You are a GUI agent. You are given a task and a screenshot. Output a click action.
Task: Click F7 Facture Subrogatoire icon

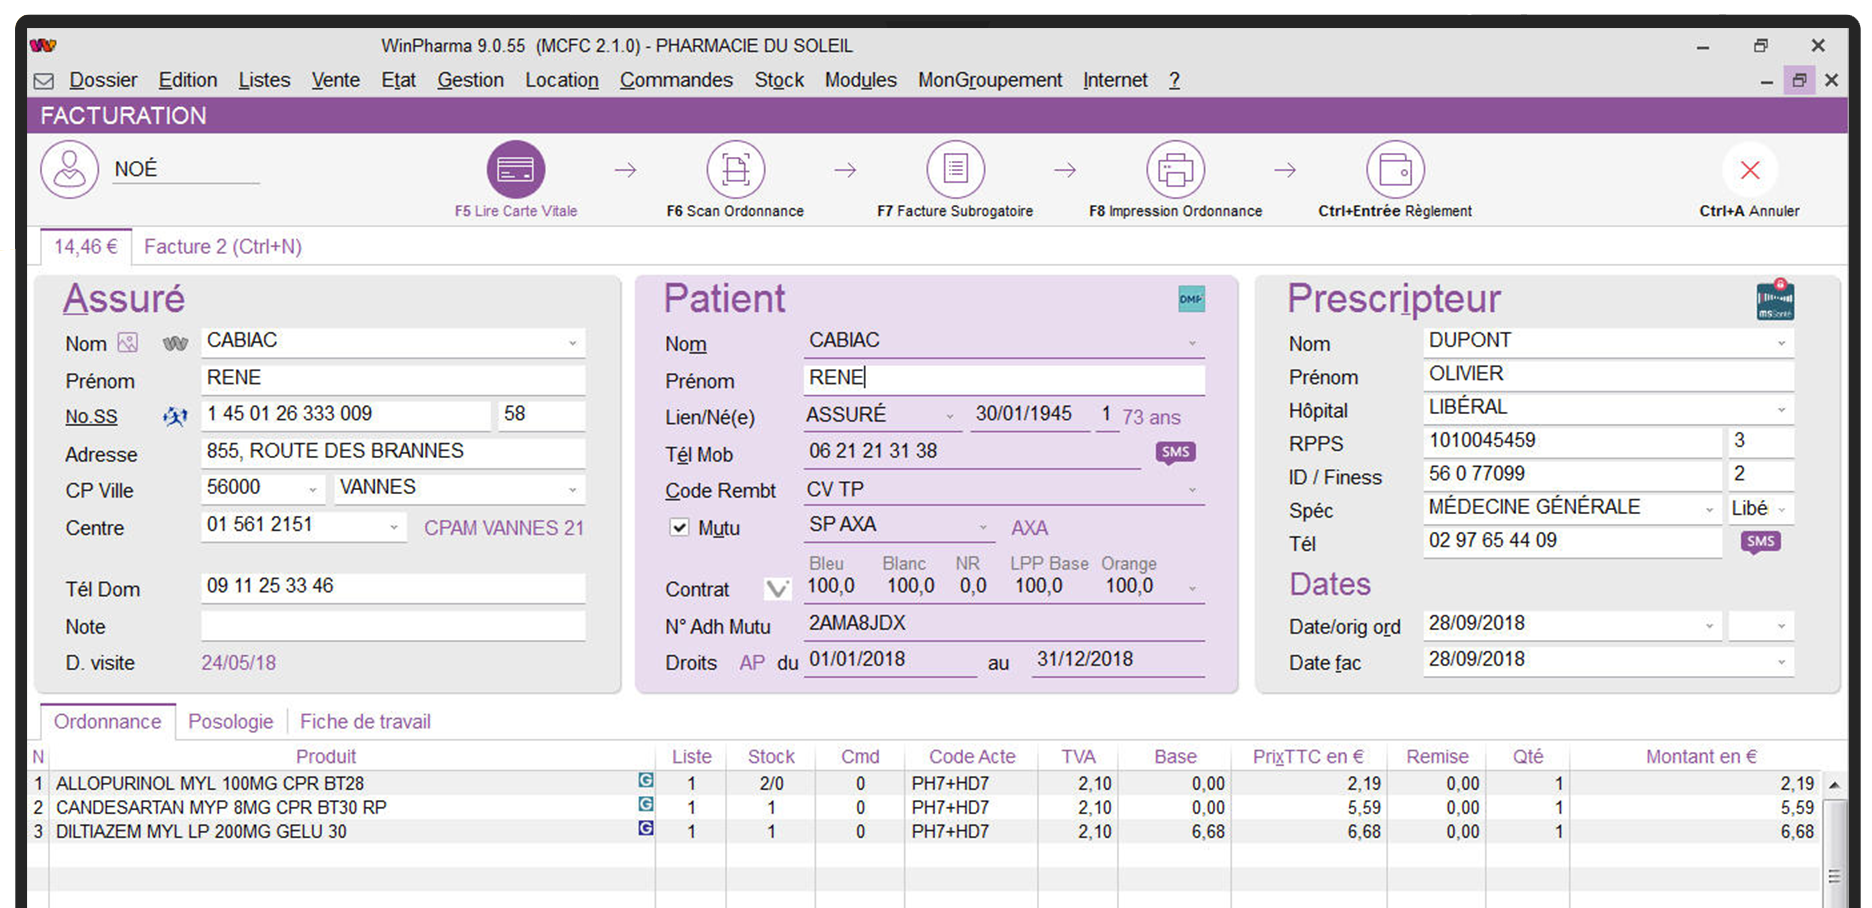(956, 169)
